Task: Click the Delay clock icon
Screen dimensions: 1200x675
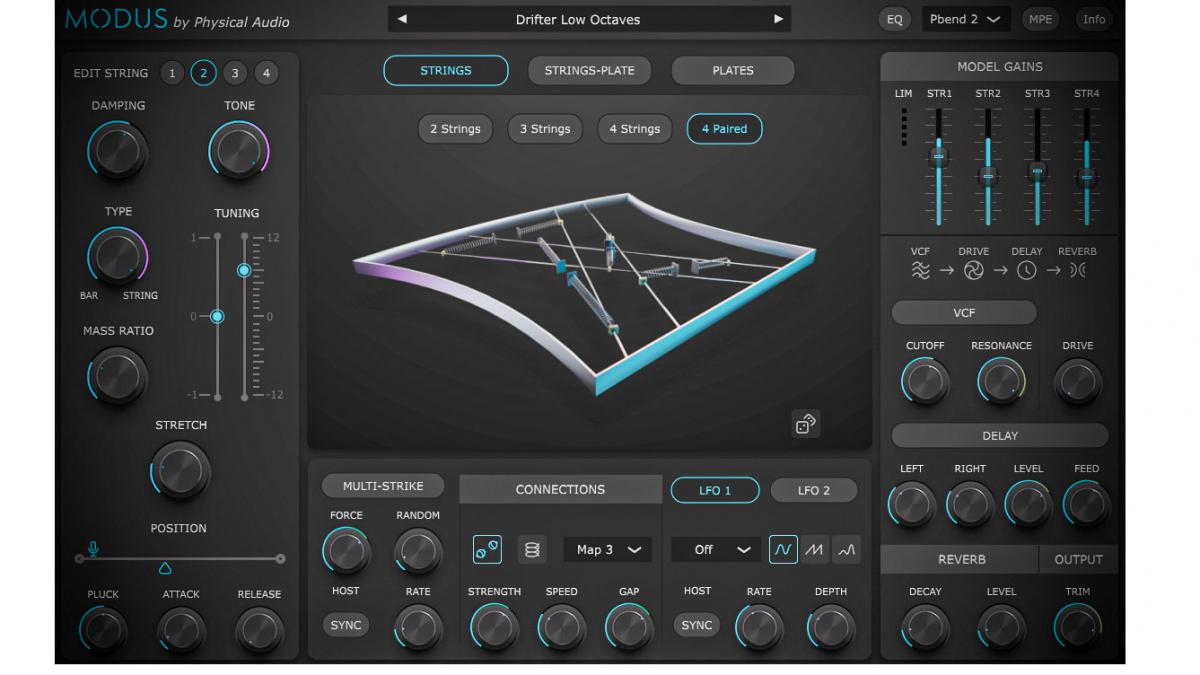Action: point(1026,271)
